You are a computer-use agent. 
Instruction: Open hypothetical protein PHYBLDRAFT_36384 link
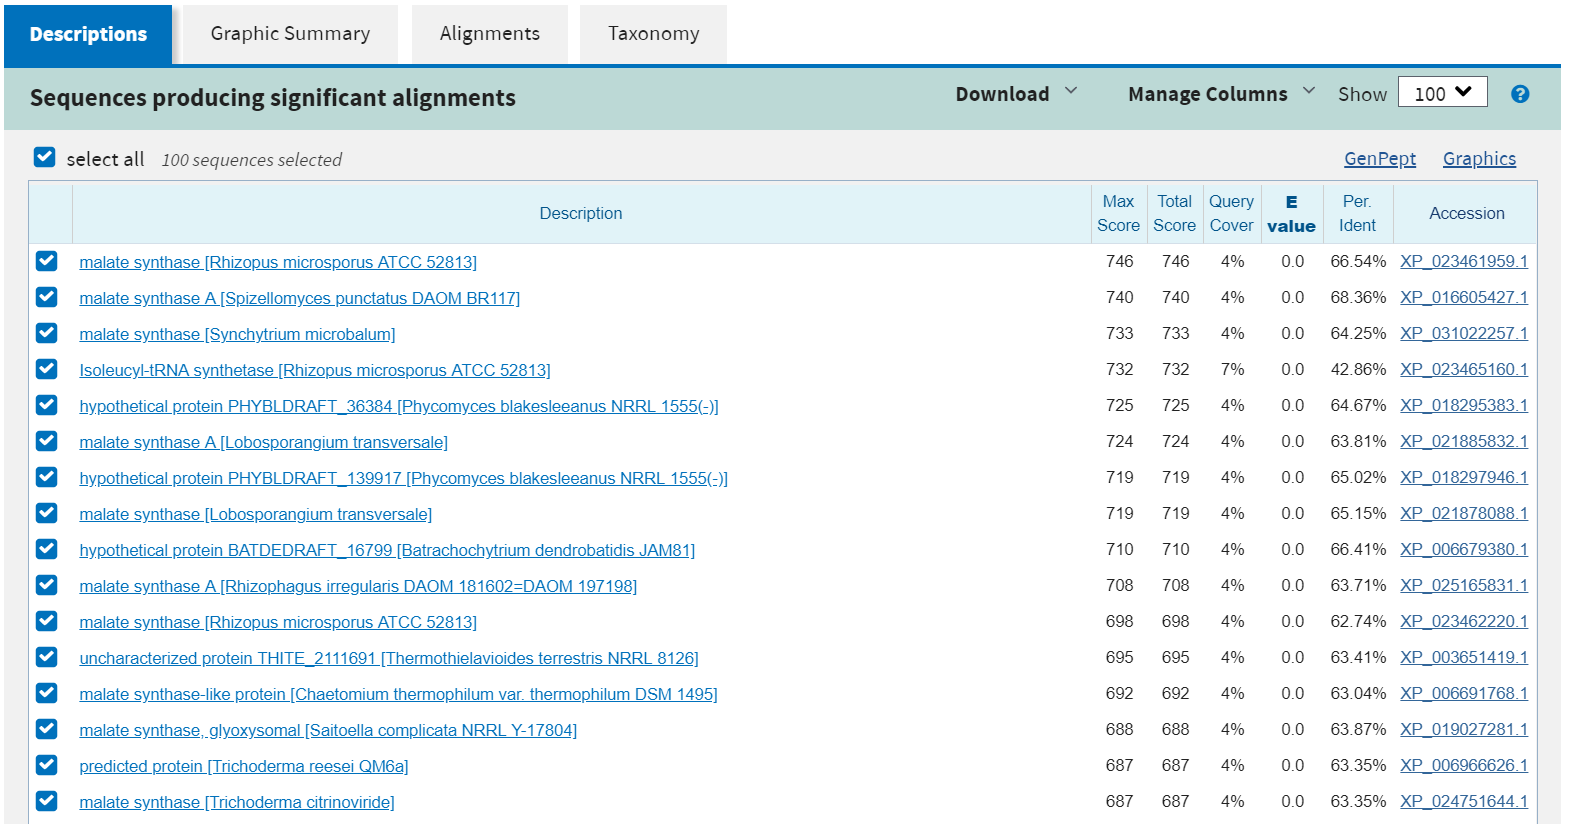[x=399, y=406]
